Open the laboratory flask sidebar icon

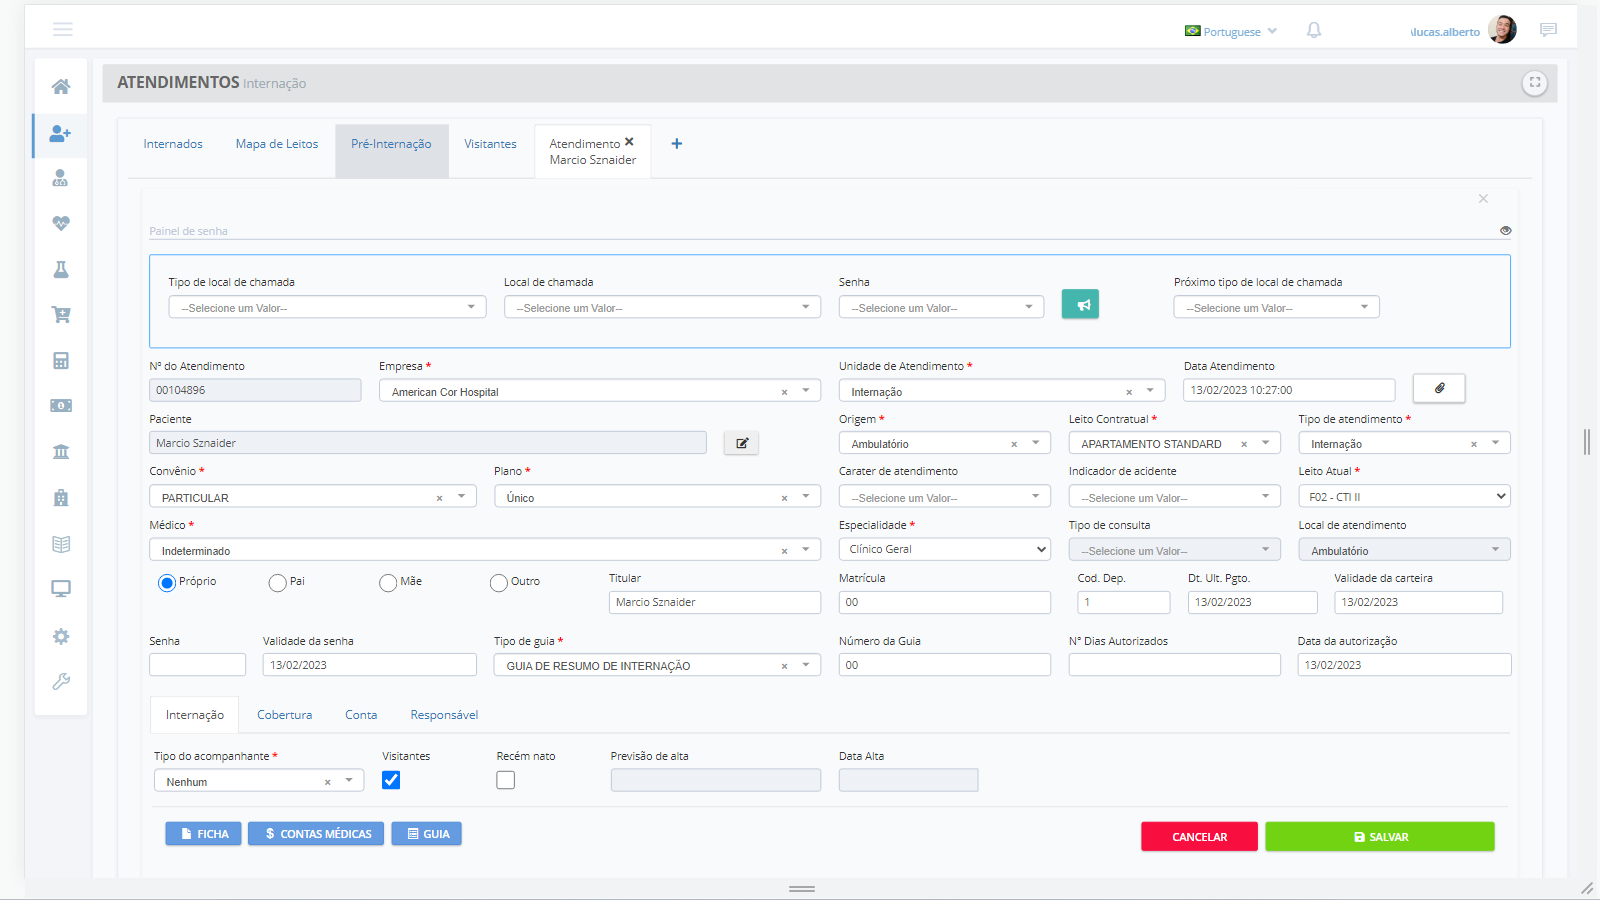point(61,269)
